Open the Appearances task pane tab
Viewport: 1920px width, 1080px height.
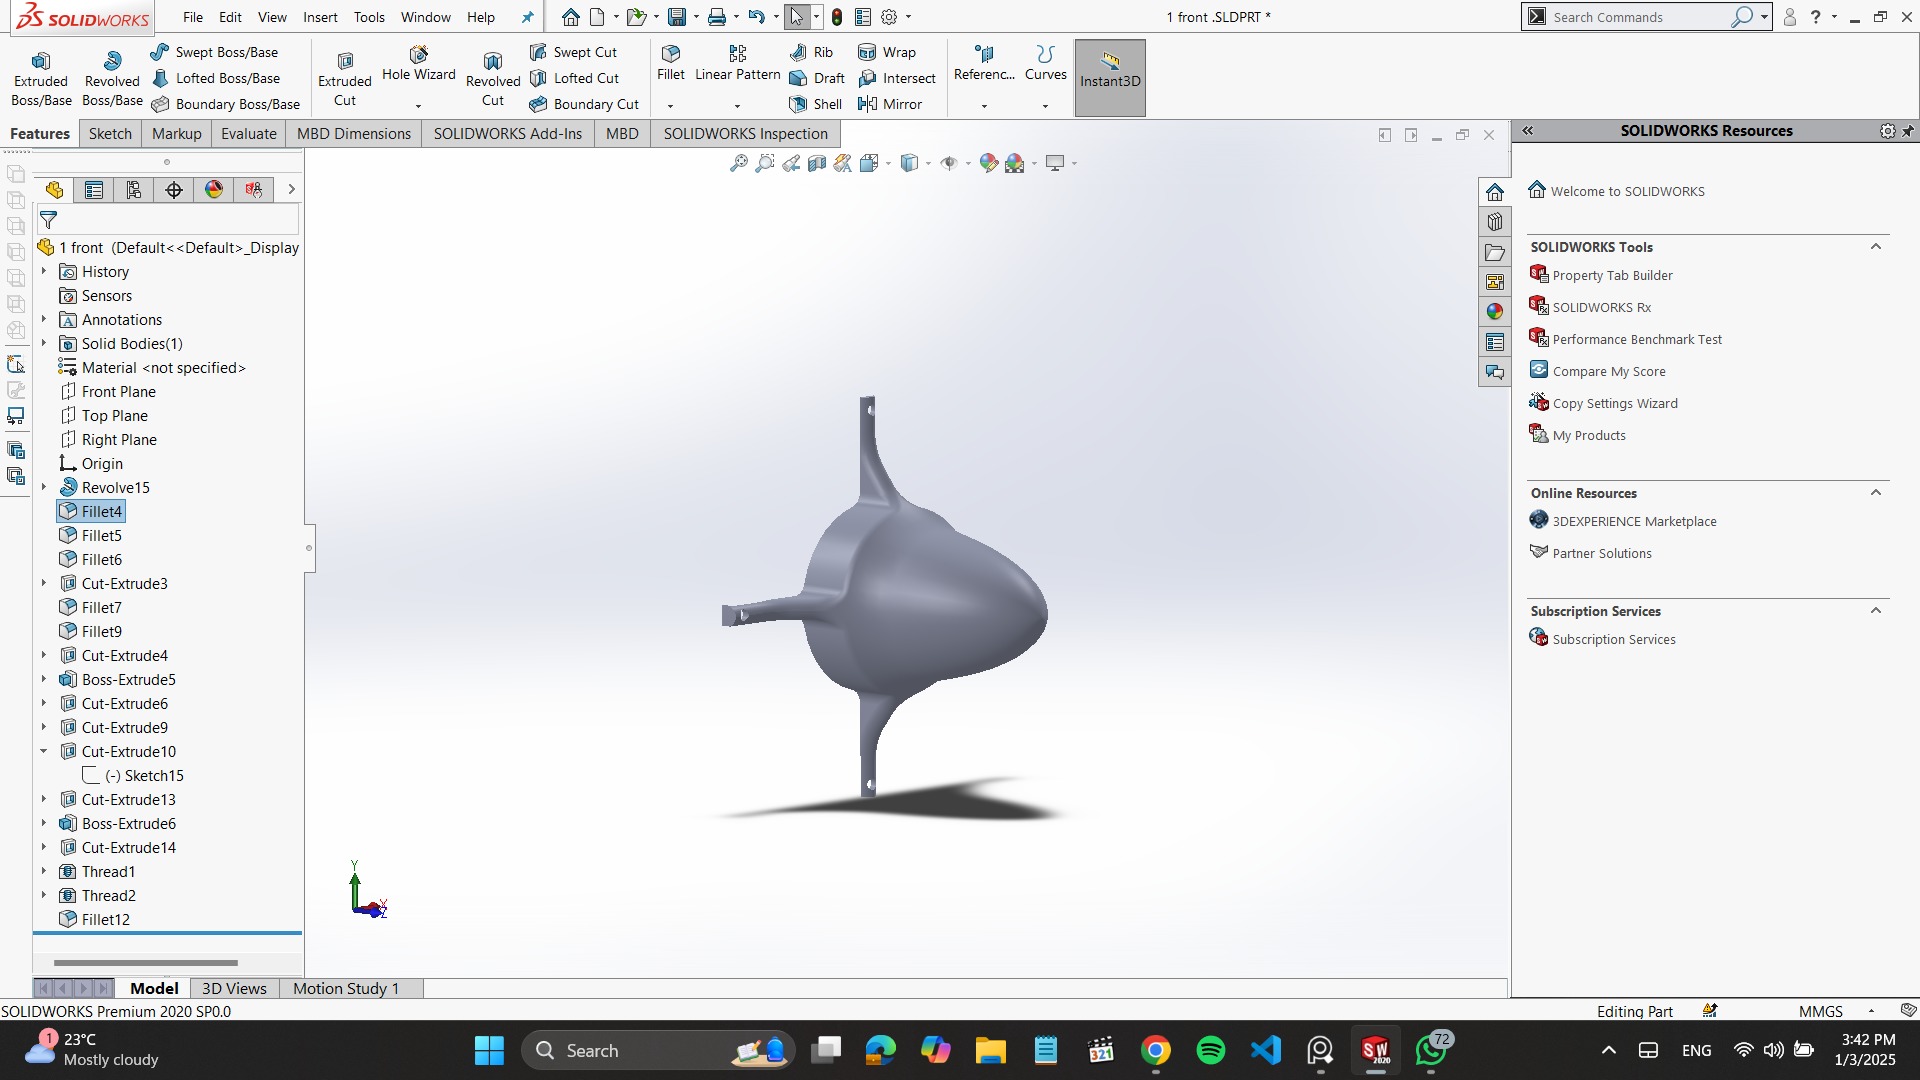(x=1495, y=312)
